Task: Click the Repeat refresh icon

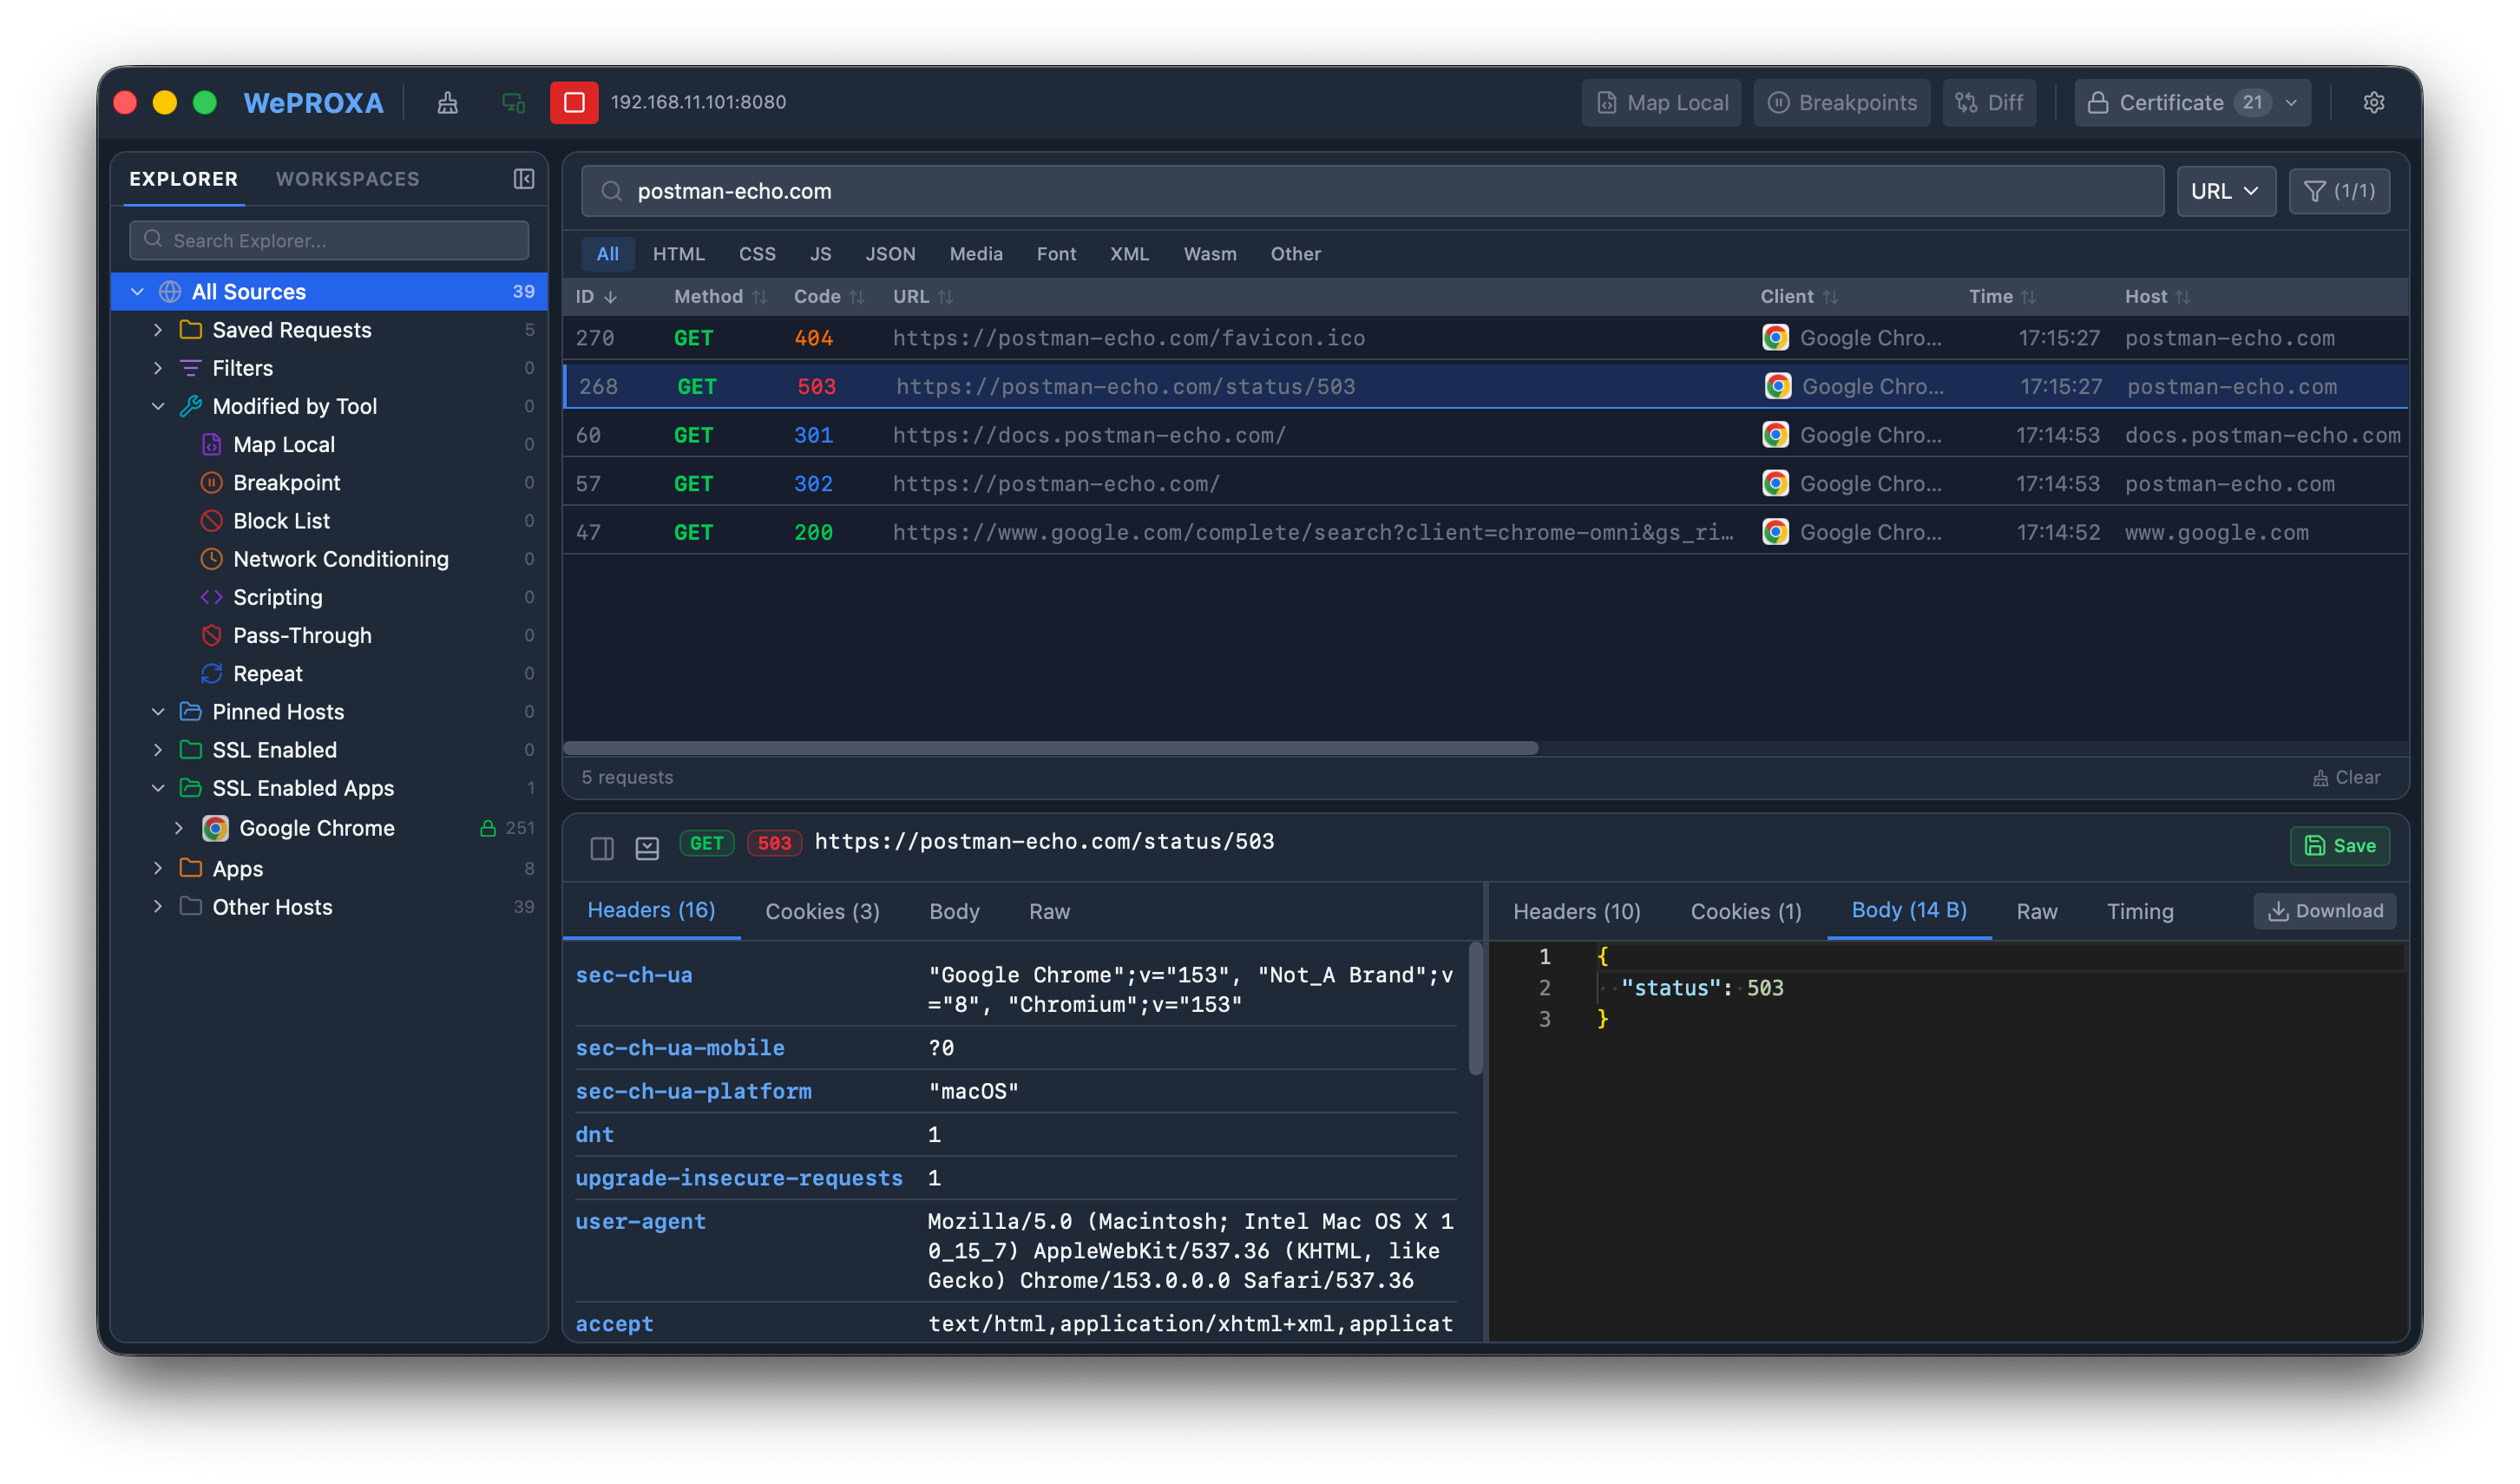Action: [x=211, y=673]
